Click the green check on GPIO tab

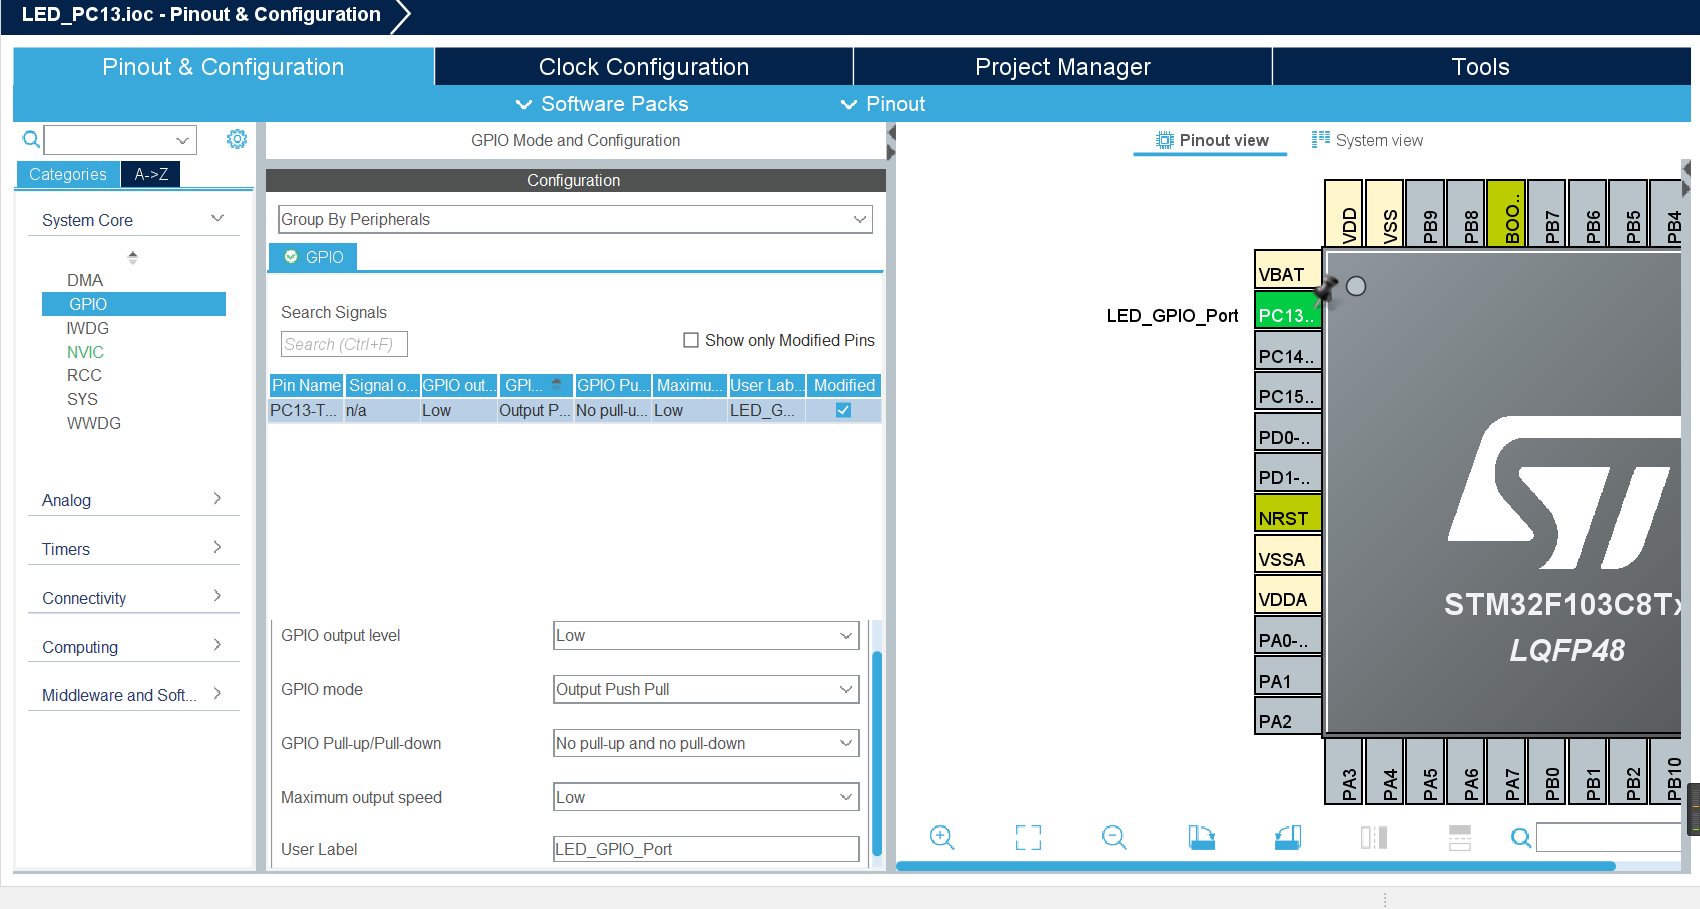[291, 257]
